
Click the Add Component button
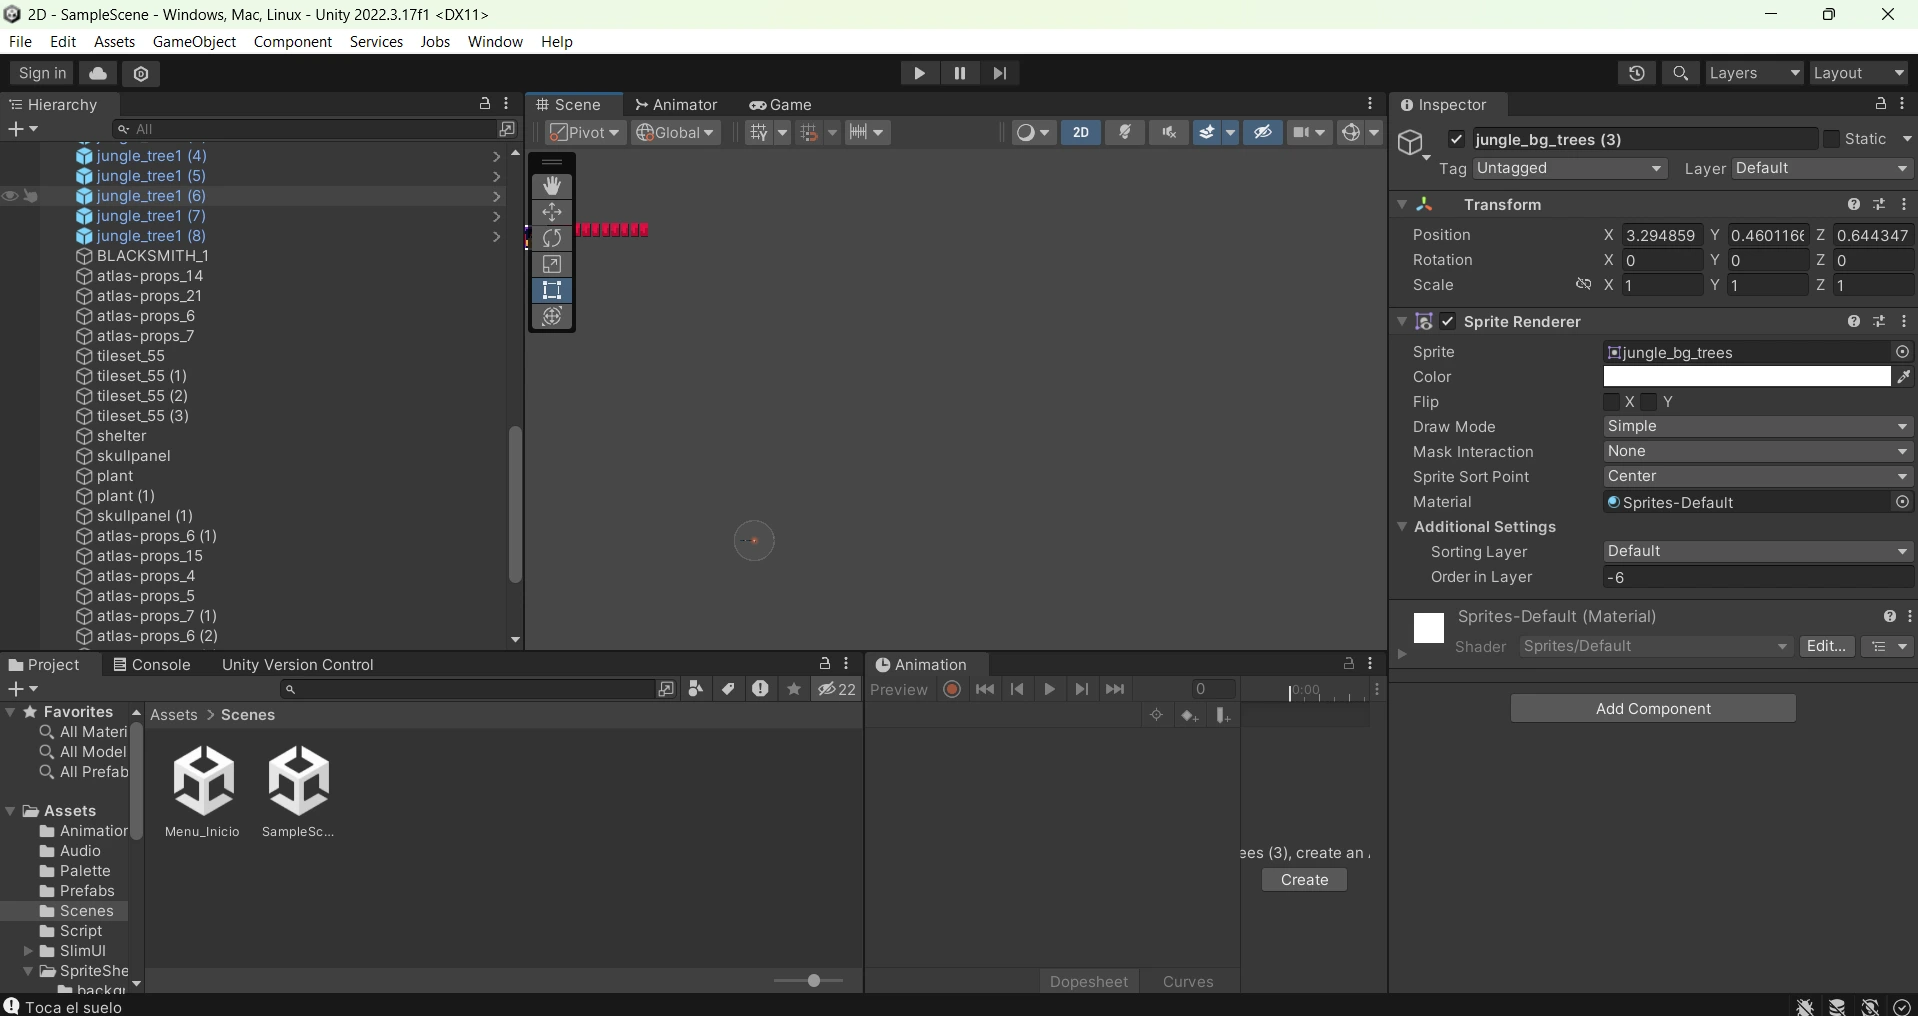click(1653, 708)
